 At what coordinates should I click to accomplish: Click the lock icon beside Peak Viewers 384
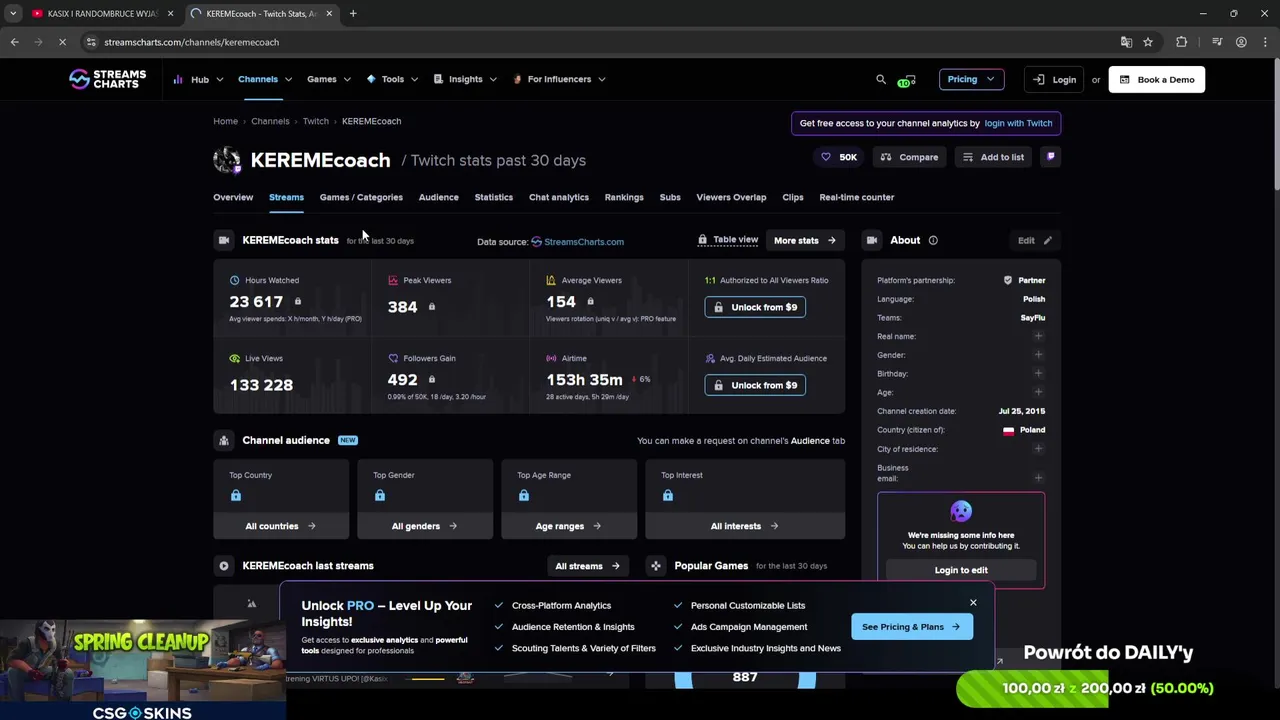432,307
